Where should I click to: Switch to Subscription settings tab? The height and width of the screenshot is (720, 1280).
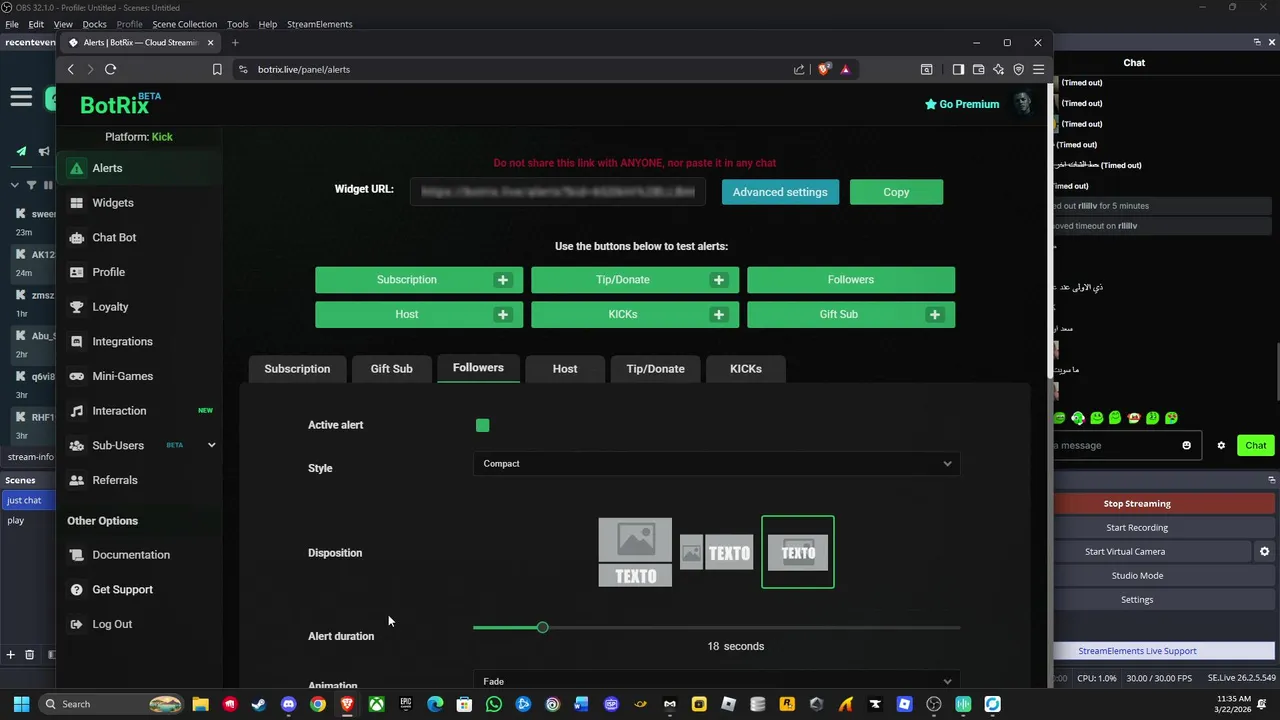tap(297, 369)
